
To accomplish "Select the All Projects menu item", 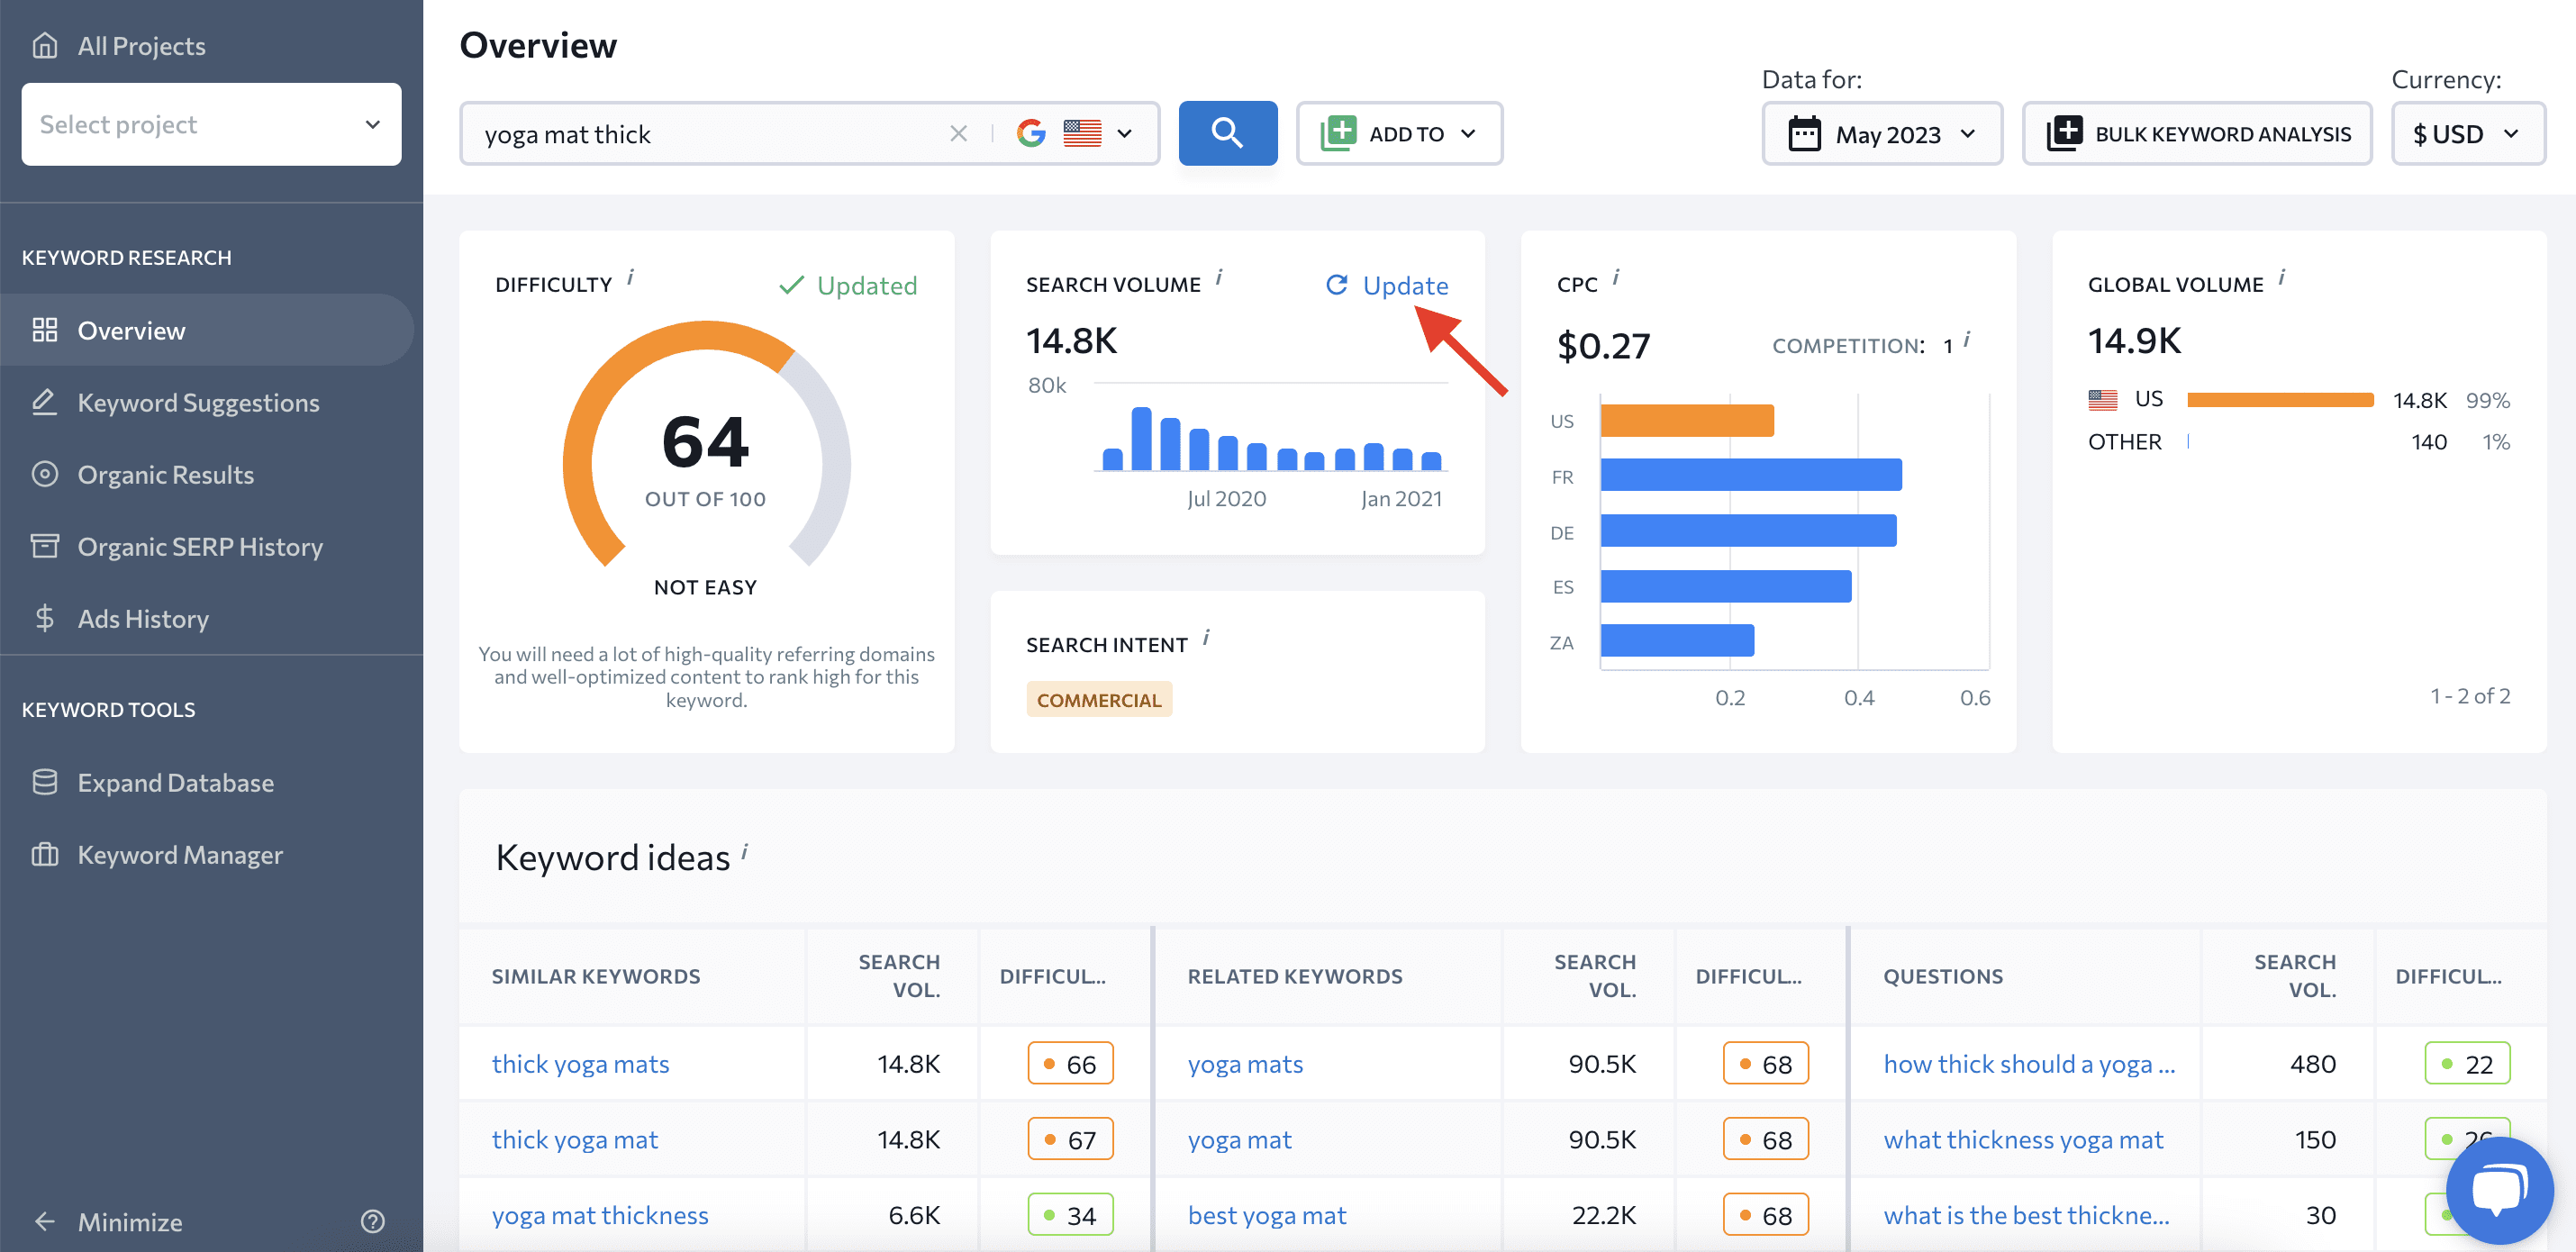I will 141,44.
